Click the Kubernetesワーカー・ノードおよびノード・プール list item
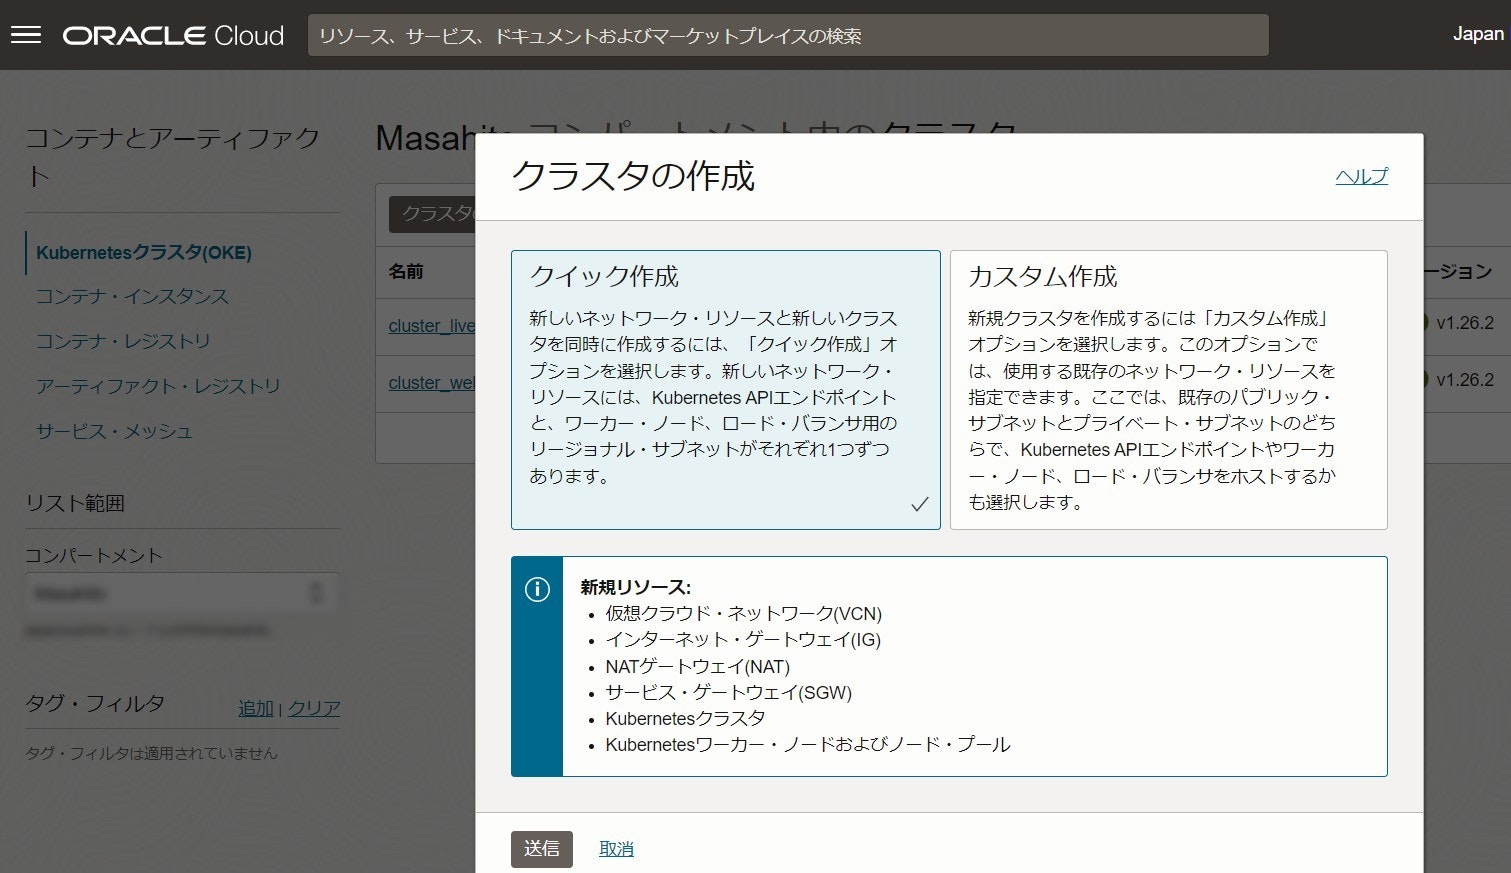 click(x=807, y=744)
